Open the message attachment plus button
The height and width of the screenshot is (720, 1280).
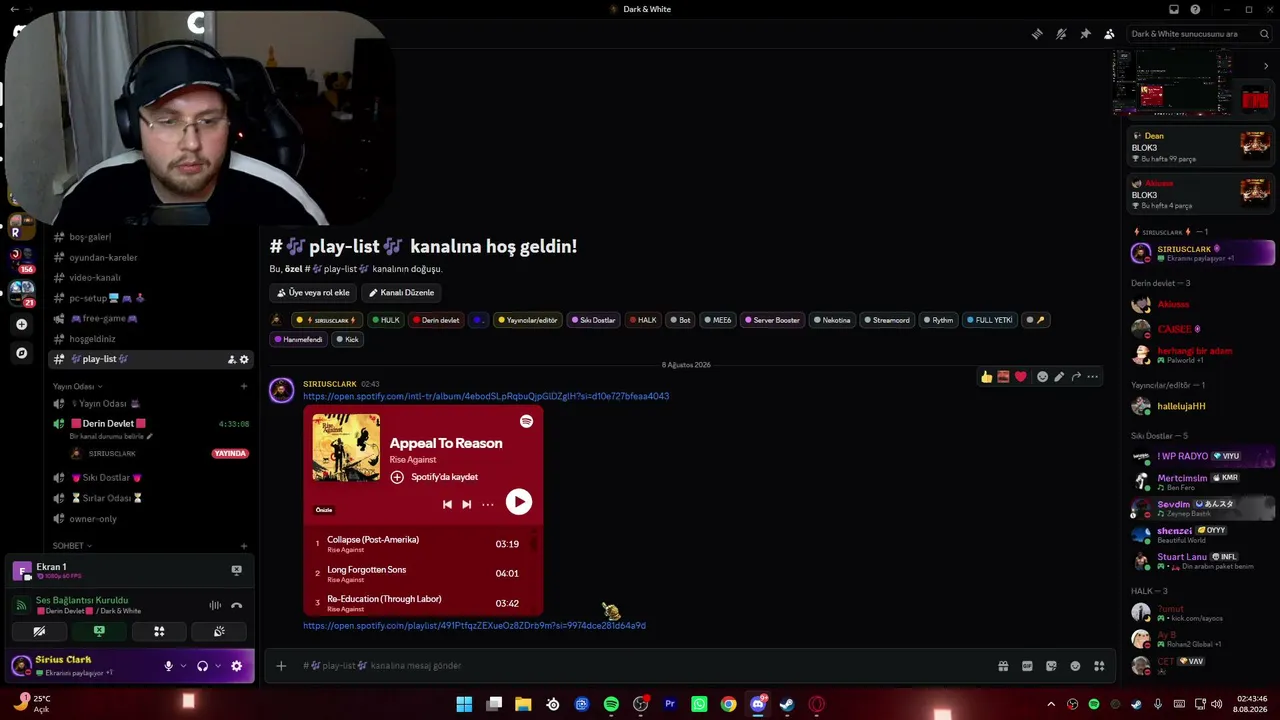(x=281, y=666)
